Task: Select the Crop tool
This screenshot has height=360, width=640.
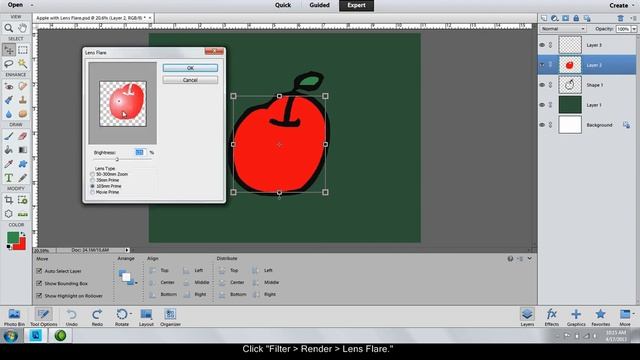Action: 9,200
